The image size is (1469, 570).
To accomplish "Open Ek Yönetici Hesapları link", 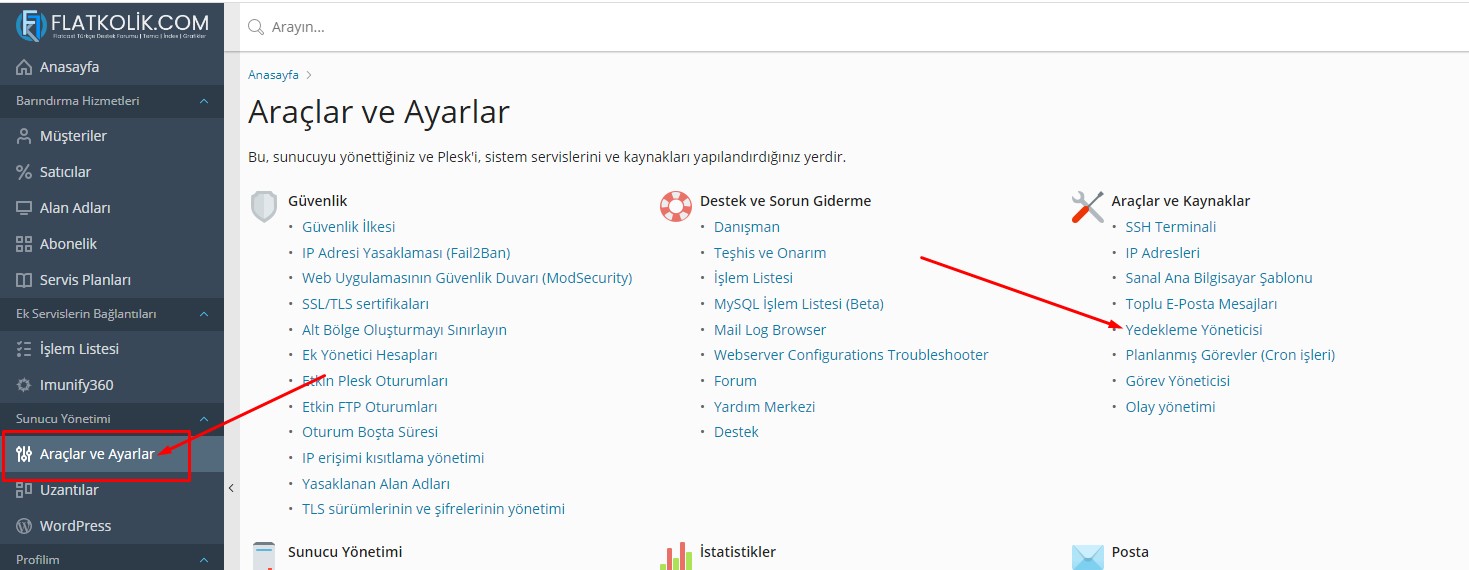I will [369, 355].
